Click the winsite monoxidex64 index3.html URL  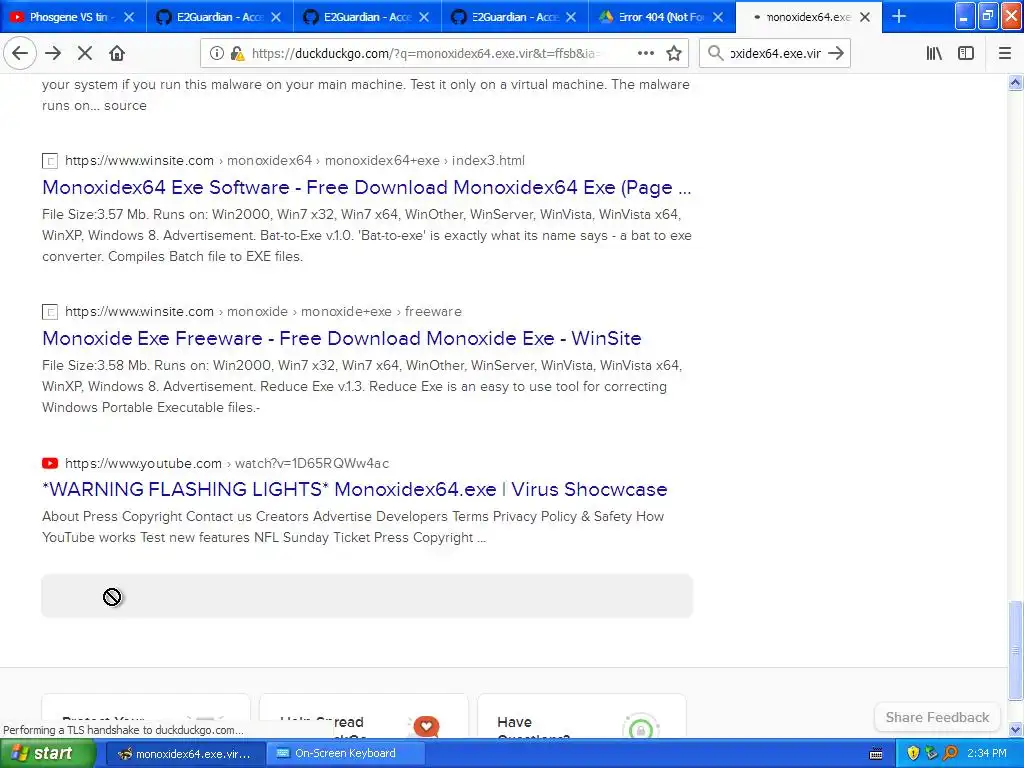pyautogui.click(x=295, y=161)
